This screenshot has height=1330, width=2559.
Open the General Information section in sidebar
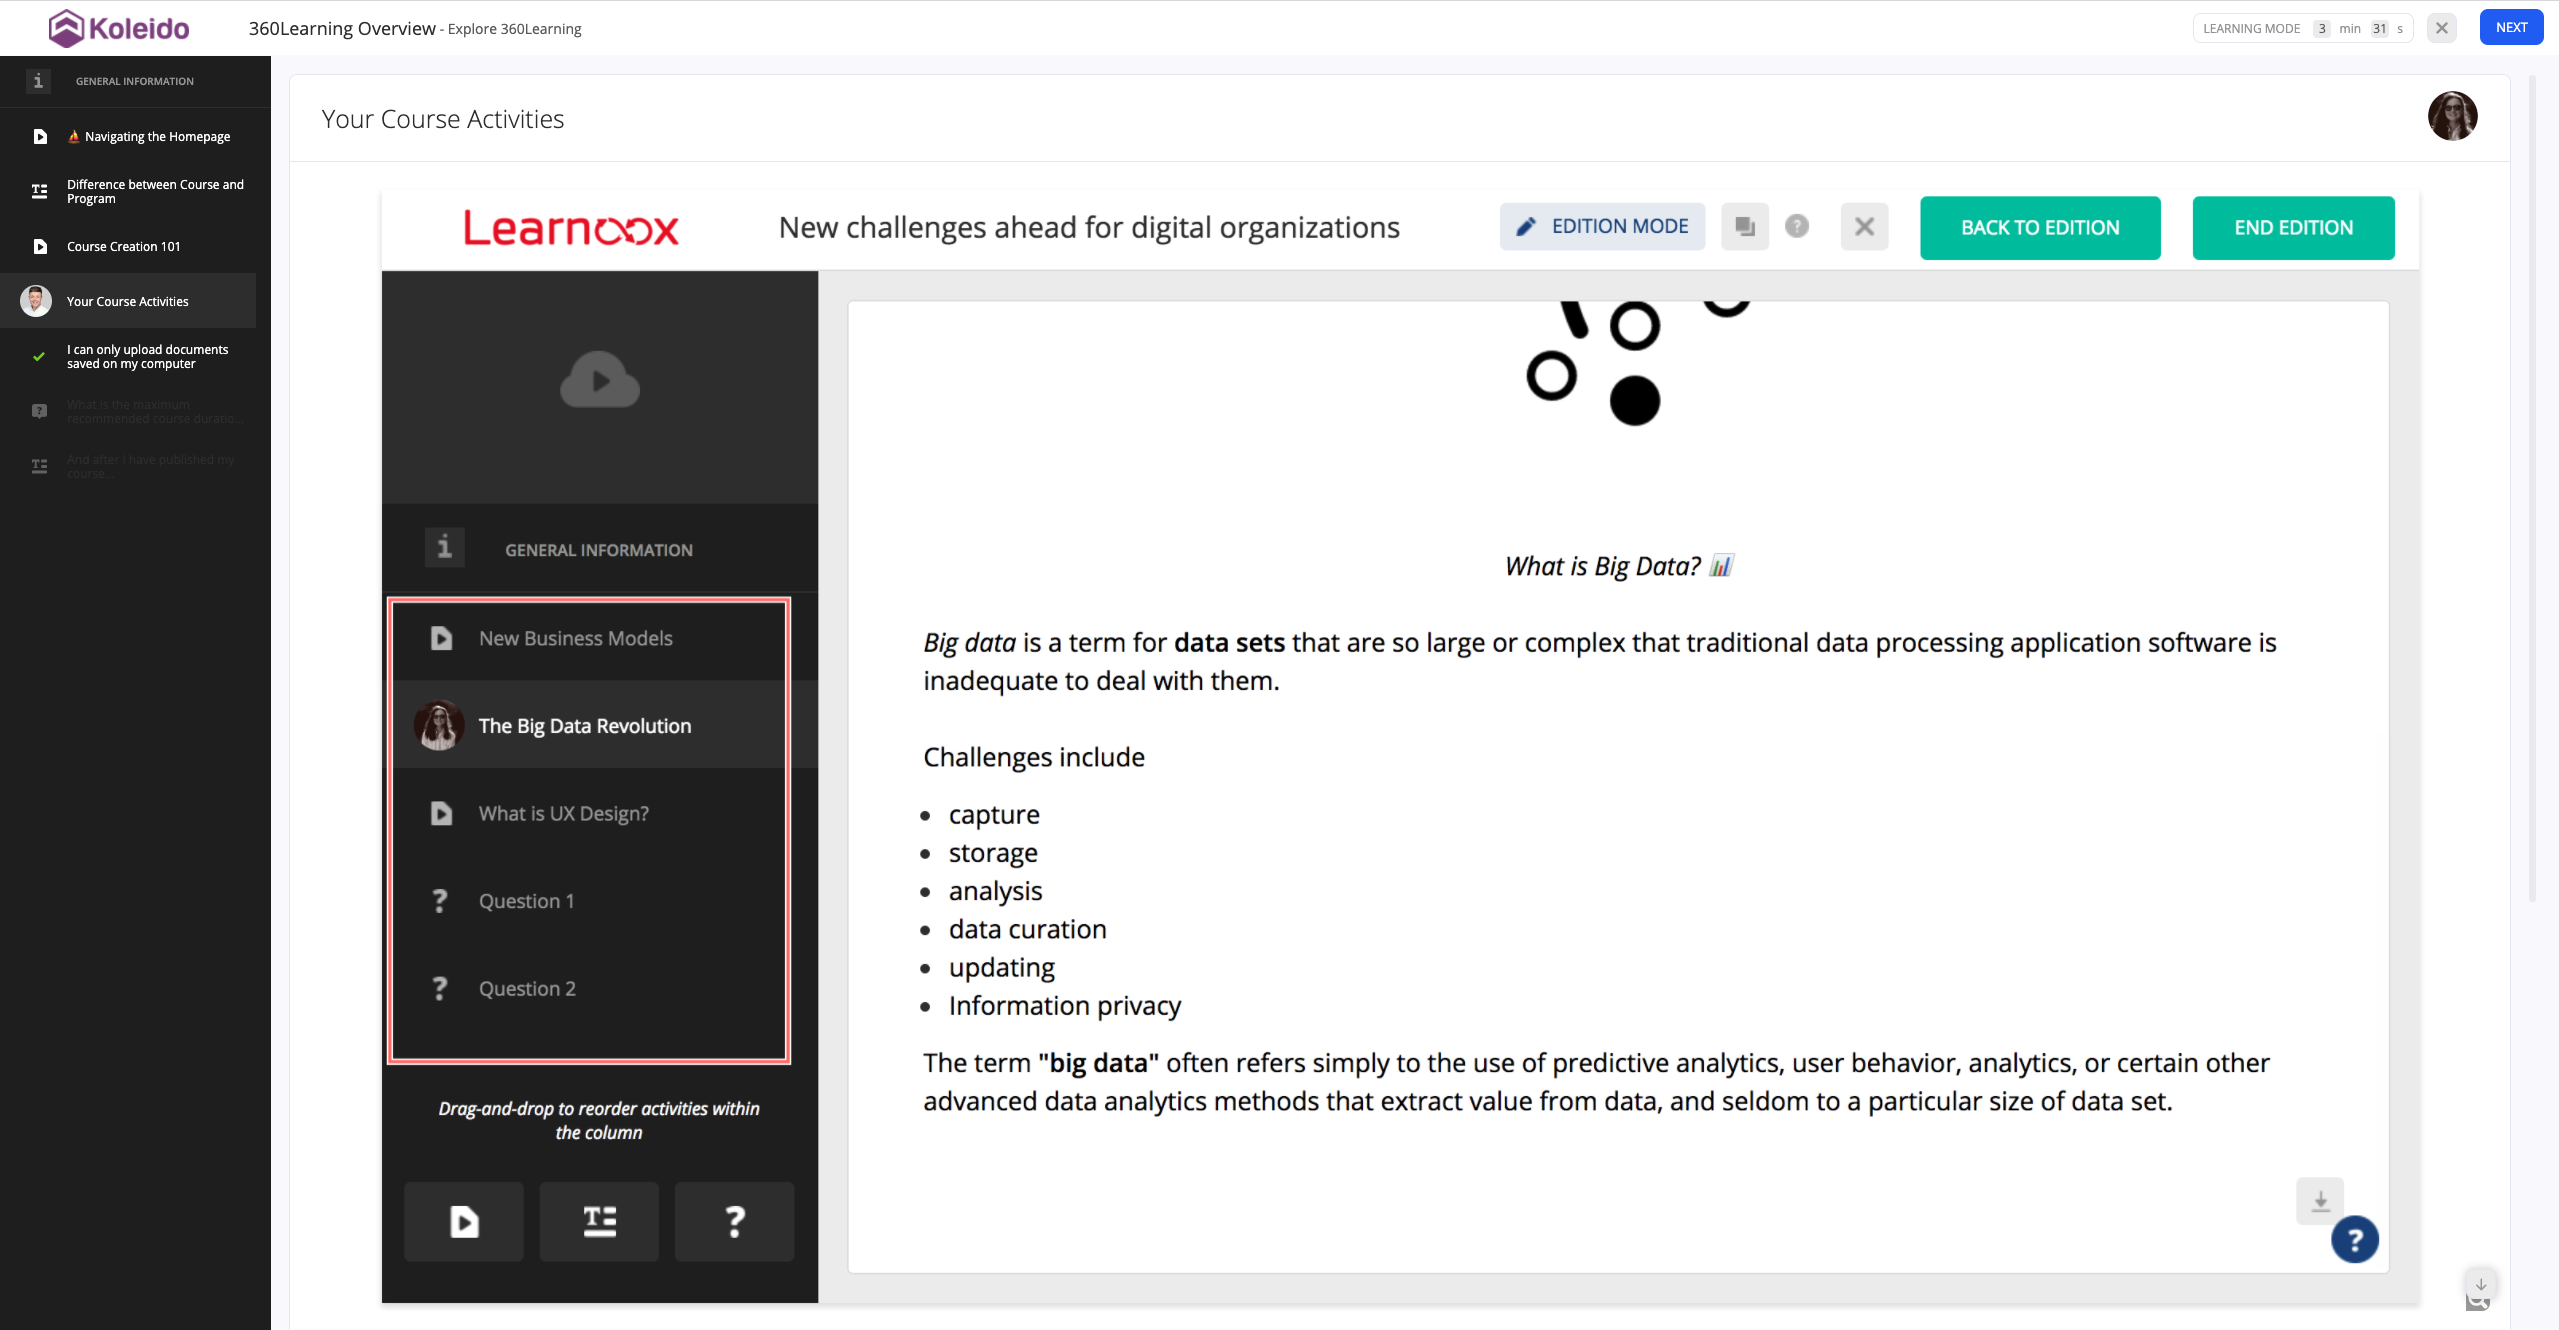(x=134, y=81)
